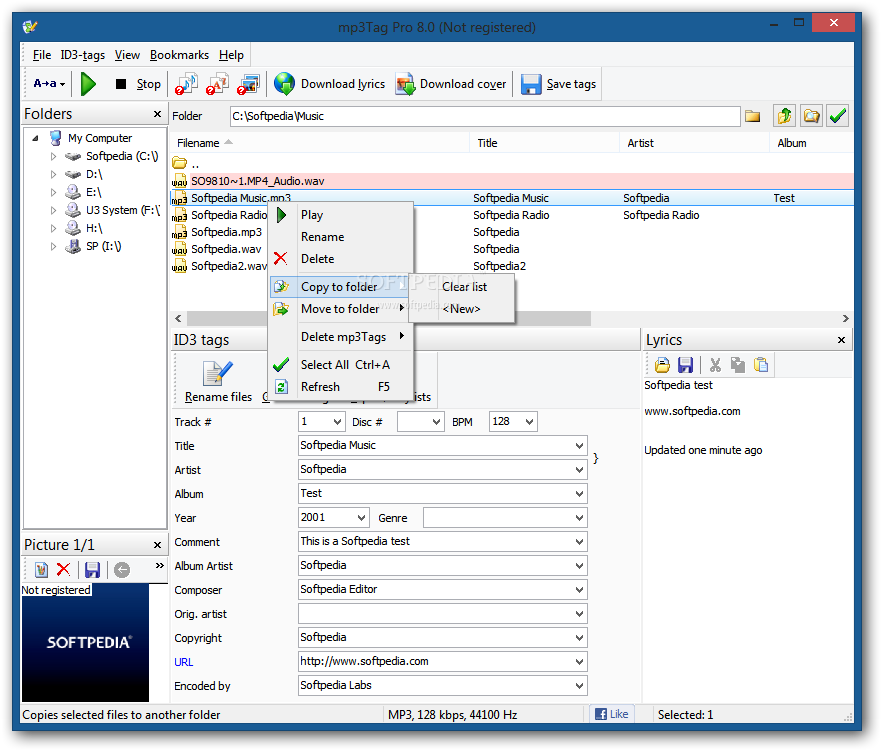Open the File menu
The width and height of the screenshot is (882, 751).
point(42,55)
